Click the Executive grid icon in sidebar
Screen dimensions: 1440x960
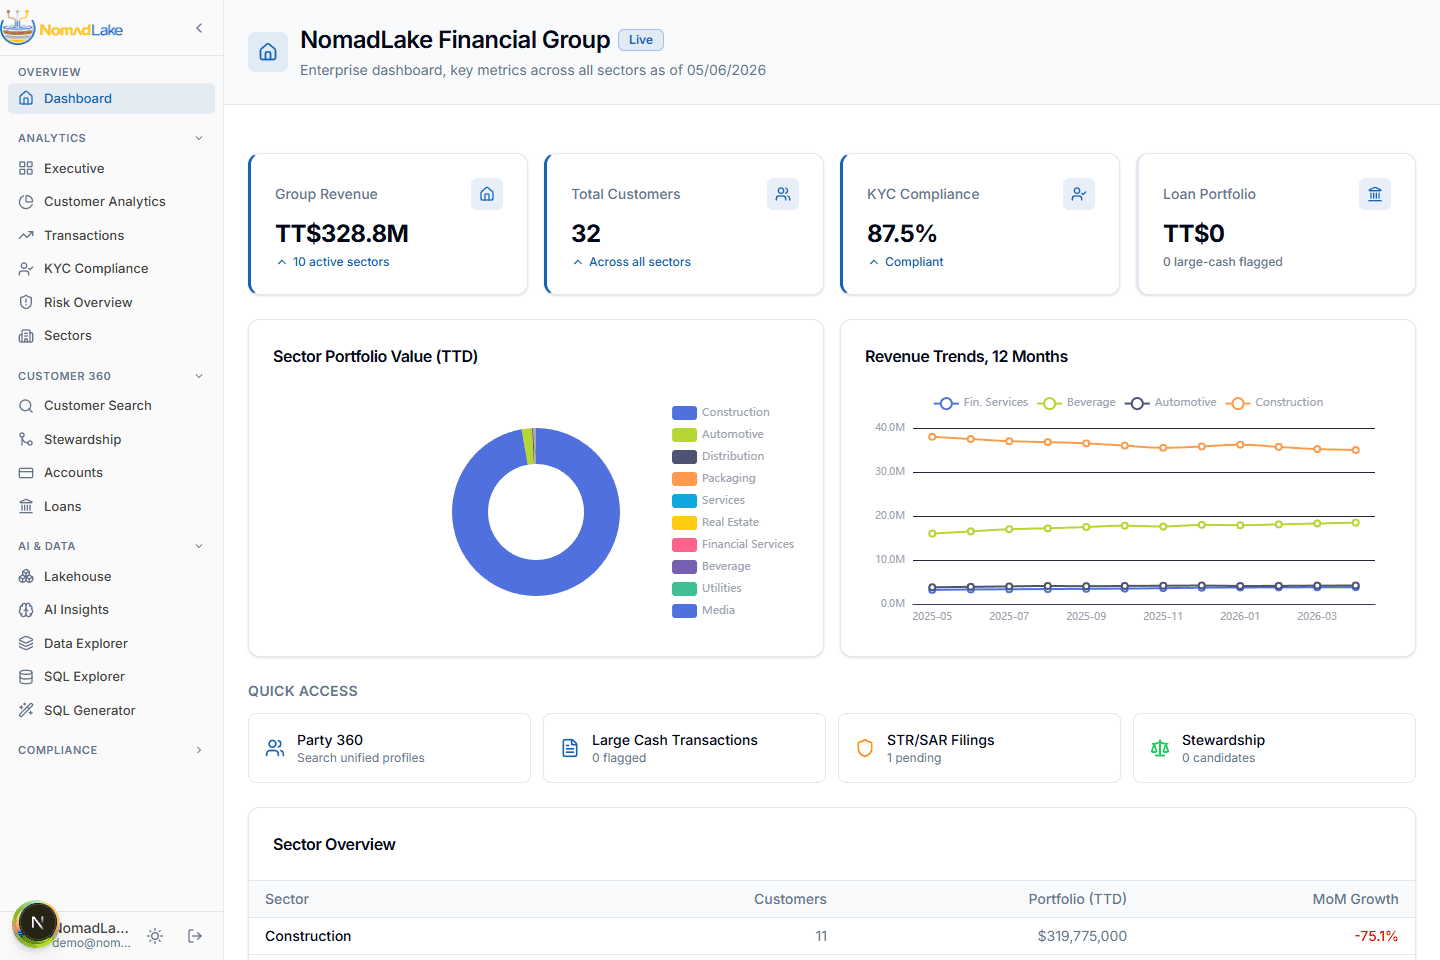(x=26, y=168)
